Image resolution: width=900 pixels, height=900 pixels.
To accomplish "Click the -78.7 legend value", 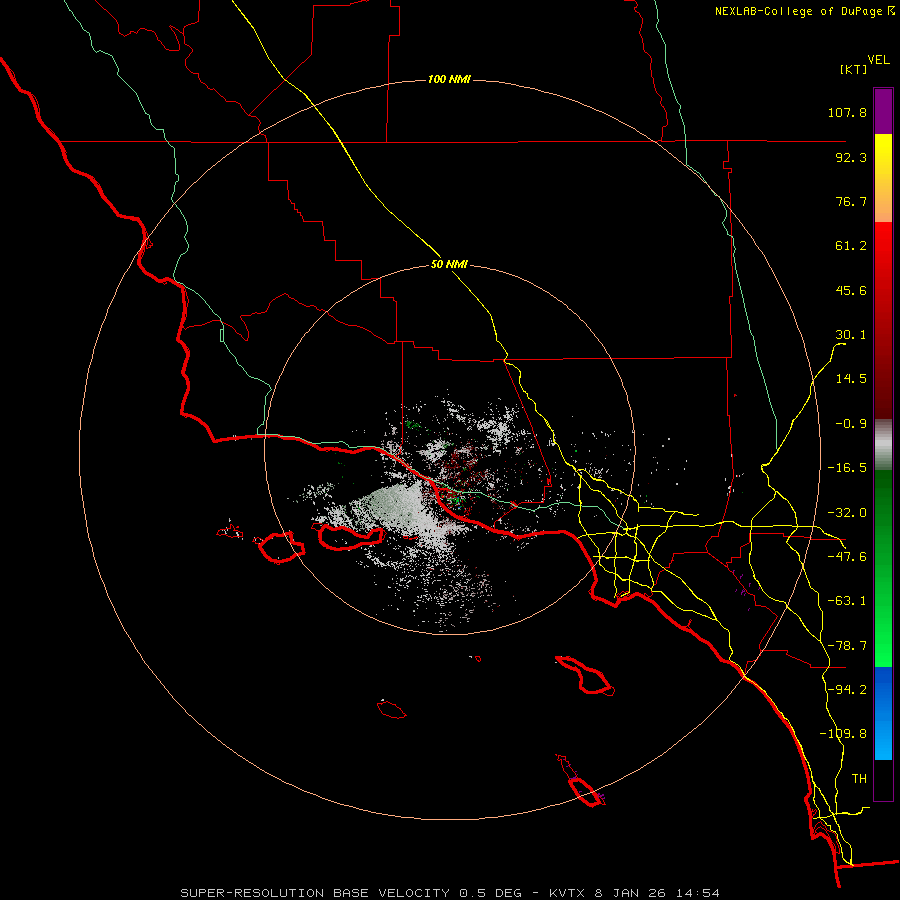I will pos(847,646).
